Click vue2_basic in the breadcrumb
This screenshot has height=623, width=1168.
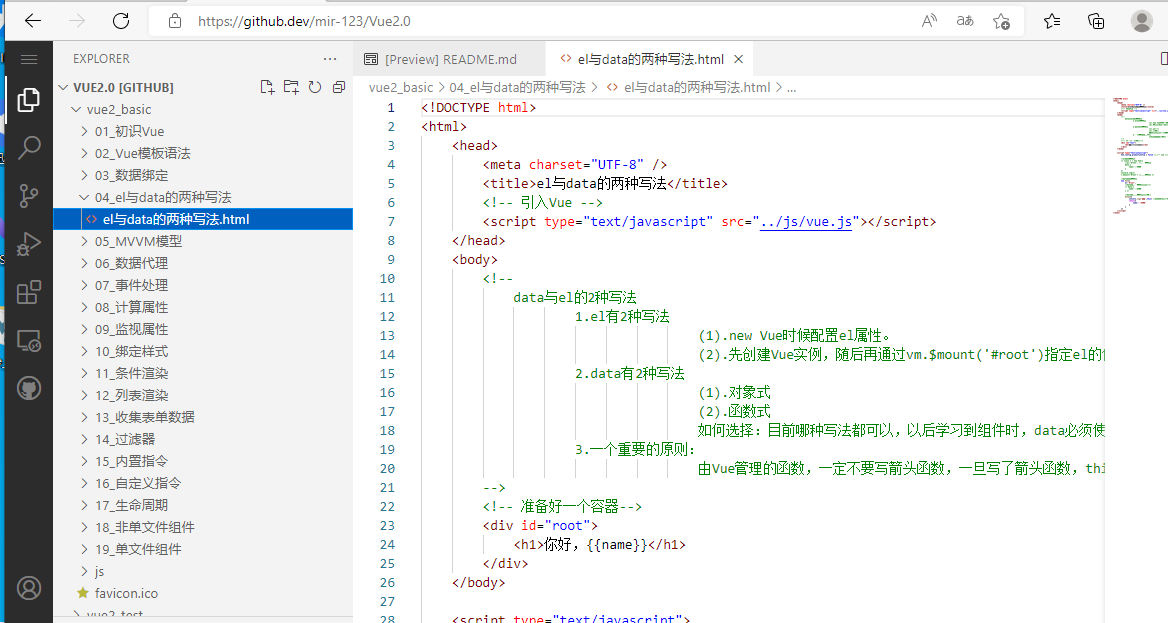(x=401, y=87)
